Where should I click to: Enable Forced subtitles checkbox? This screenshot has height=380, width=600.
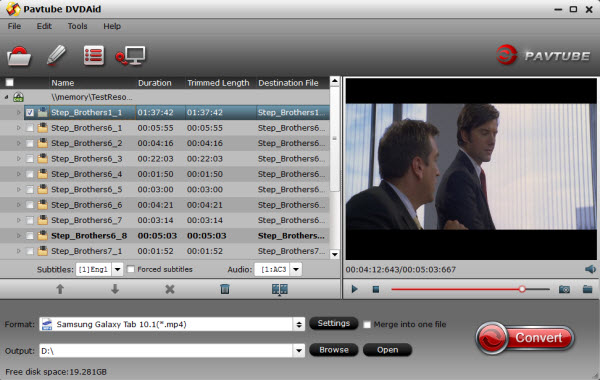pos(131,269)
